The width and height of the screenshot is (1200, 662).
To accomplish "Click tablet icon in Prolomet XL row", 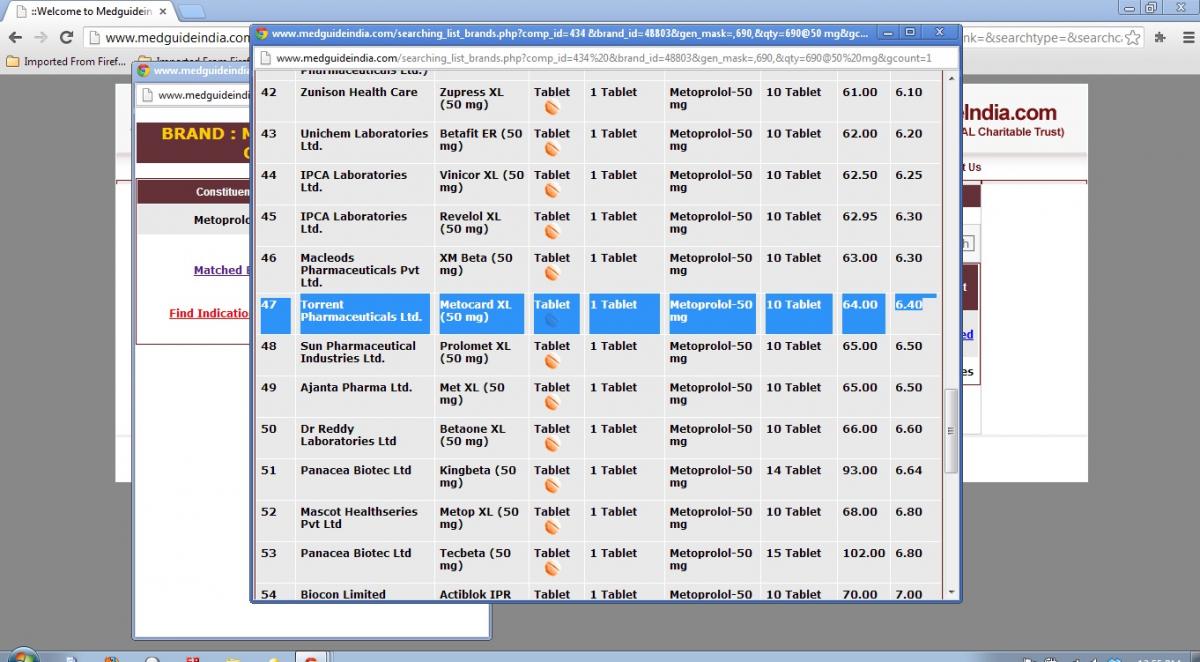I will [x=551, y=362].
